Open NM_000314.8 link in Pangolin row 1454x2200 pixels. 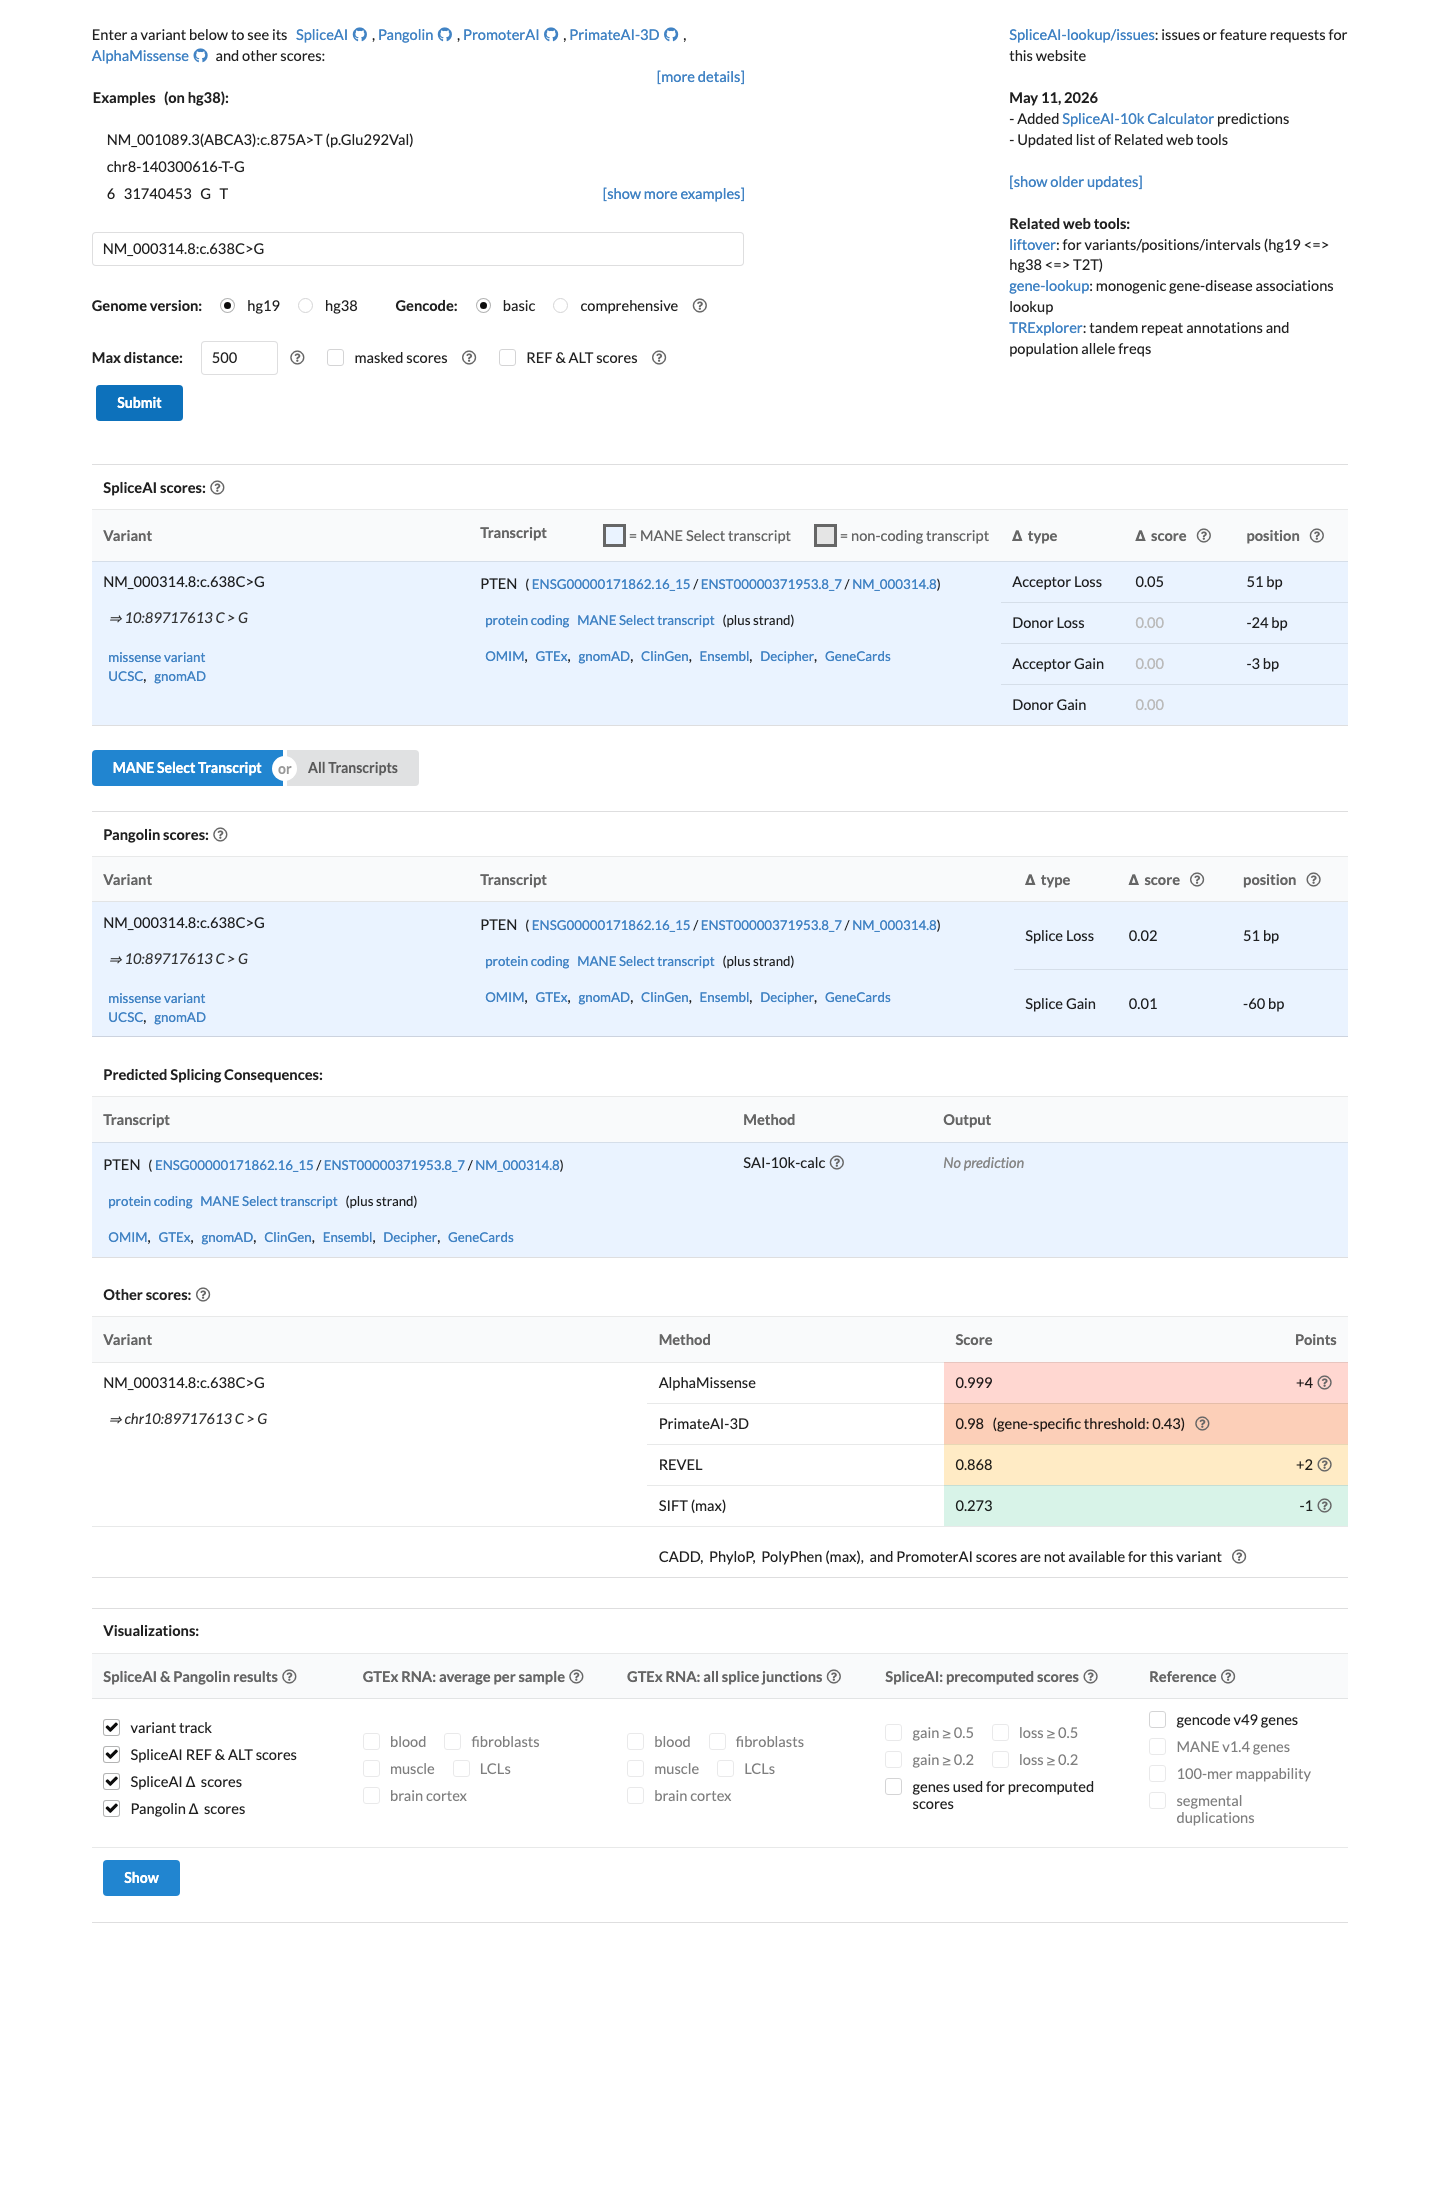coord(894,925)
